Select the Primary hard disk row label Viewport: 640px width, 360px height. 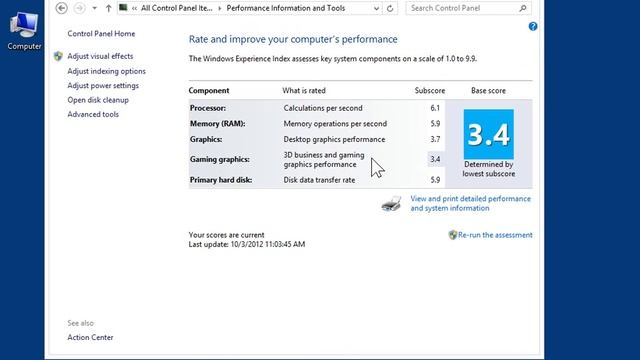[221, 180]
